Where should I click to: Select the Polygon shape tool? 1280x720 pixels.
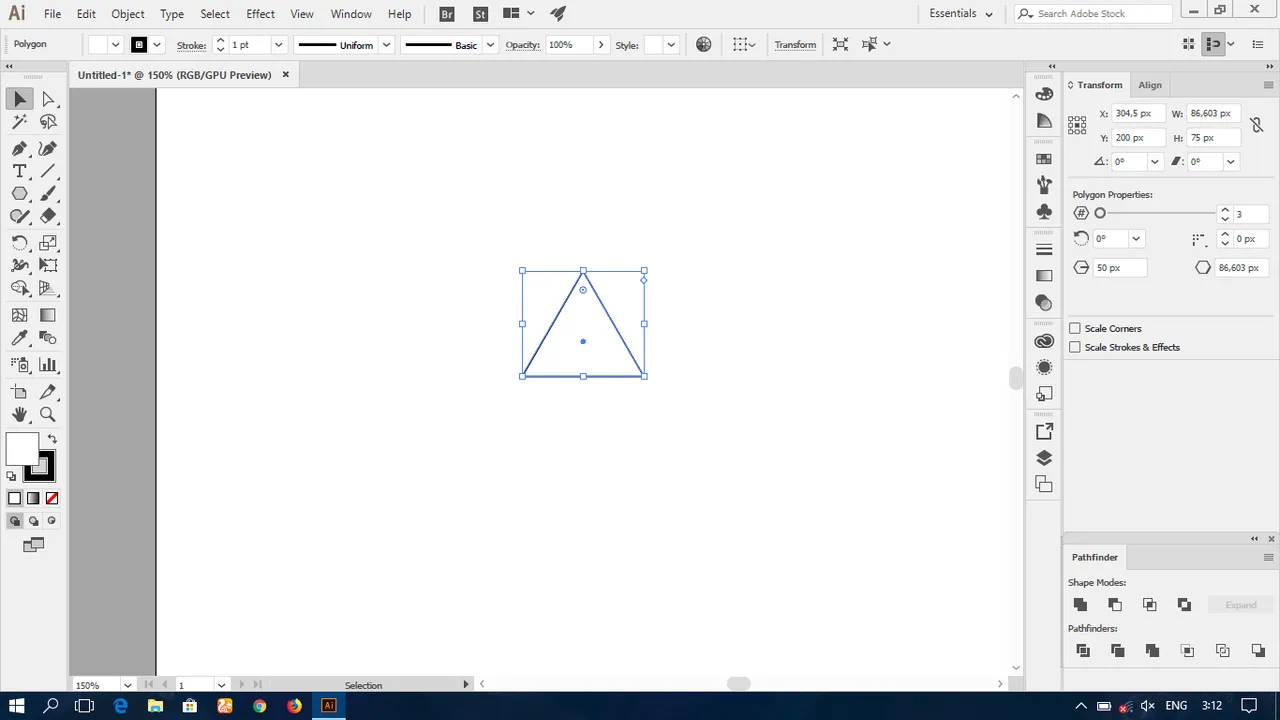(x=20, y=194)
